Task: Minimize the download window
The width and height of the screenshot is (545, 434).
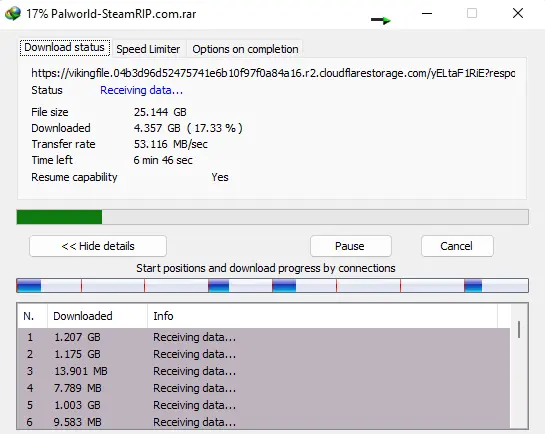Action: [x=427, y=14]
